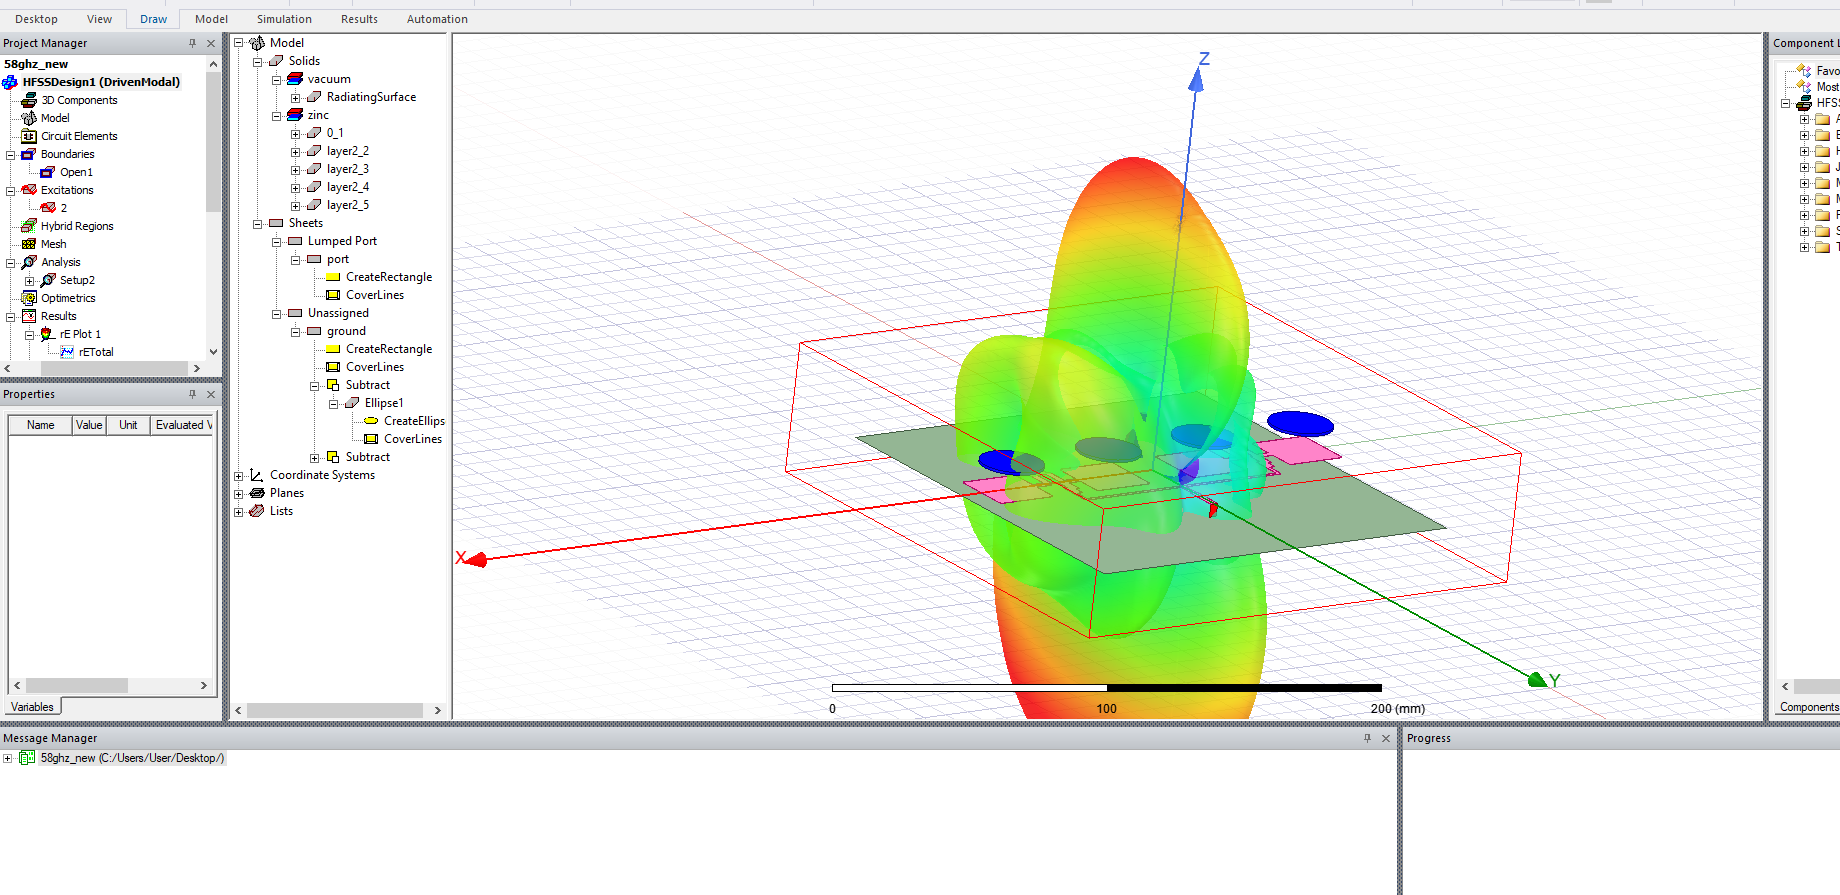Select the RadiatingSurface tree item
1840x895 pixels.
coord(371,97)
